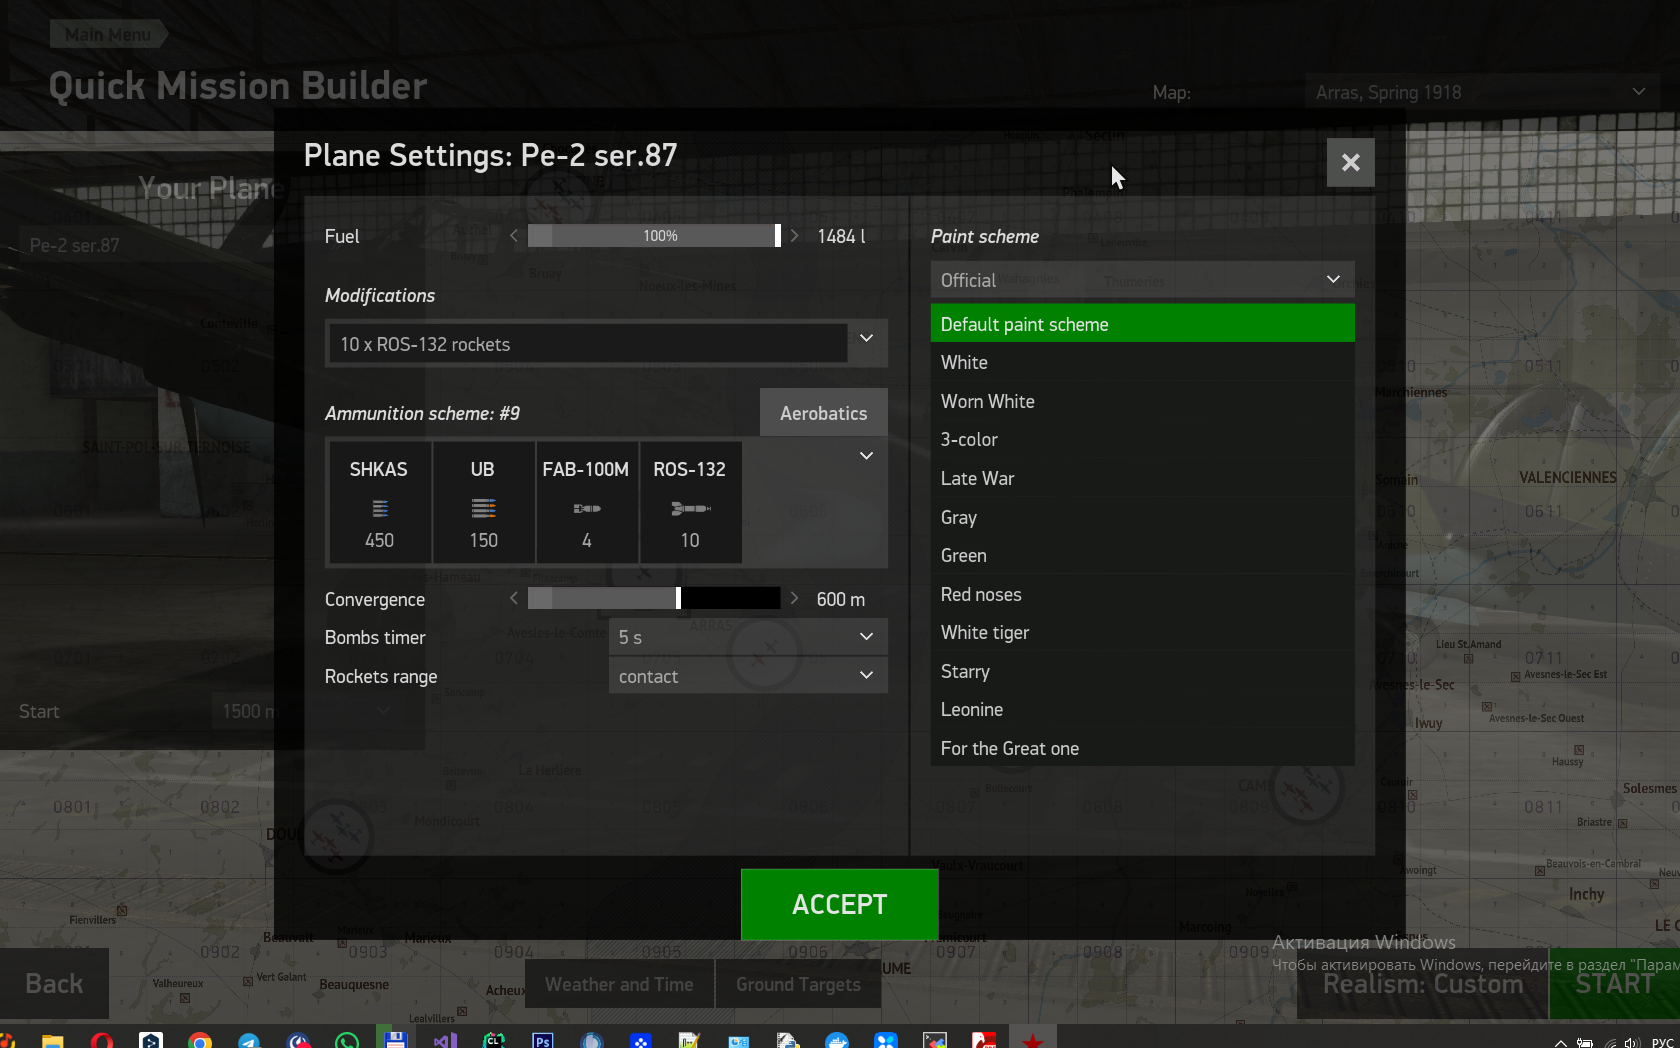The height and width of the screenshot is (1048, 1680).
Task: Choose For the Great one scheme
Action: point(1142,748)
